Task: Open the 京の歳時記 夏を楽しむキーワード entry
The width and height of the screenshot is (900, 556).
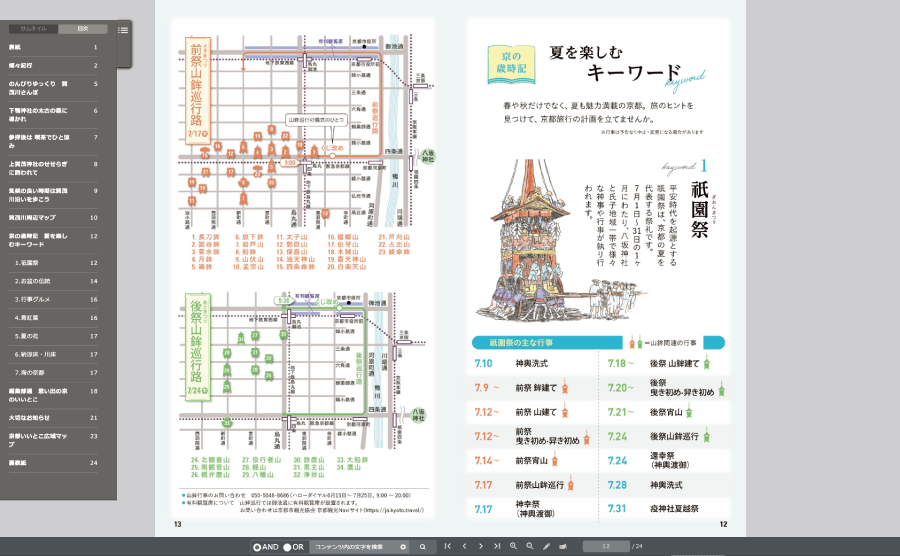Action: [53, 240]
